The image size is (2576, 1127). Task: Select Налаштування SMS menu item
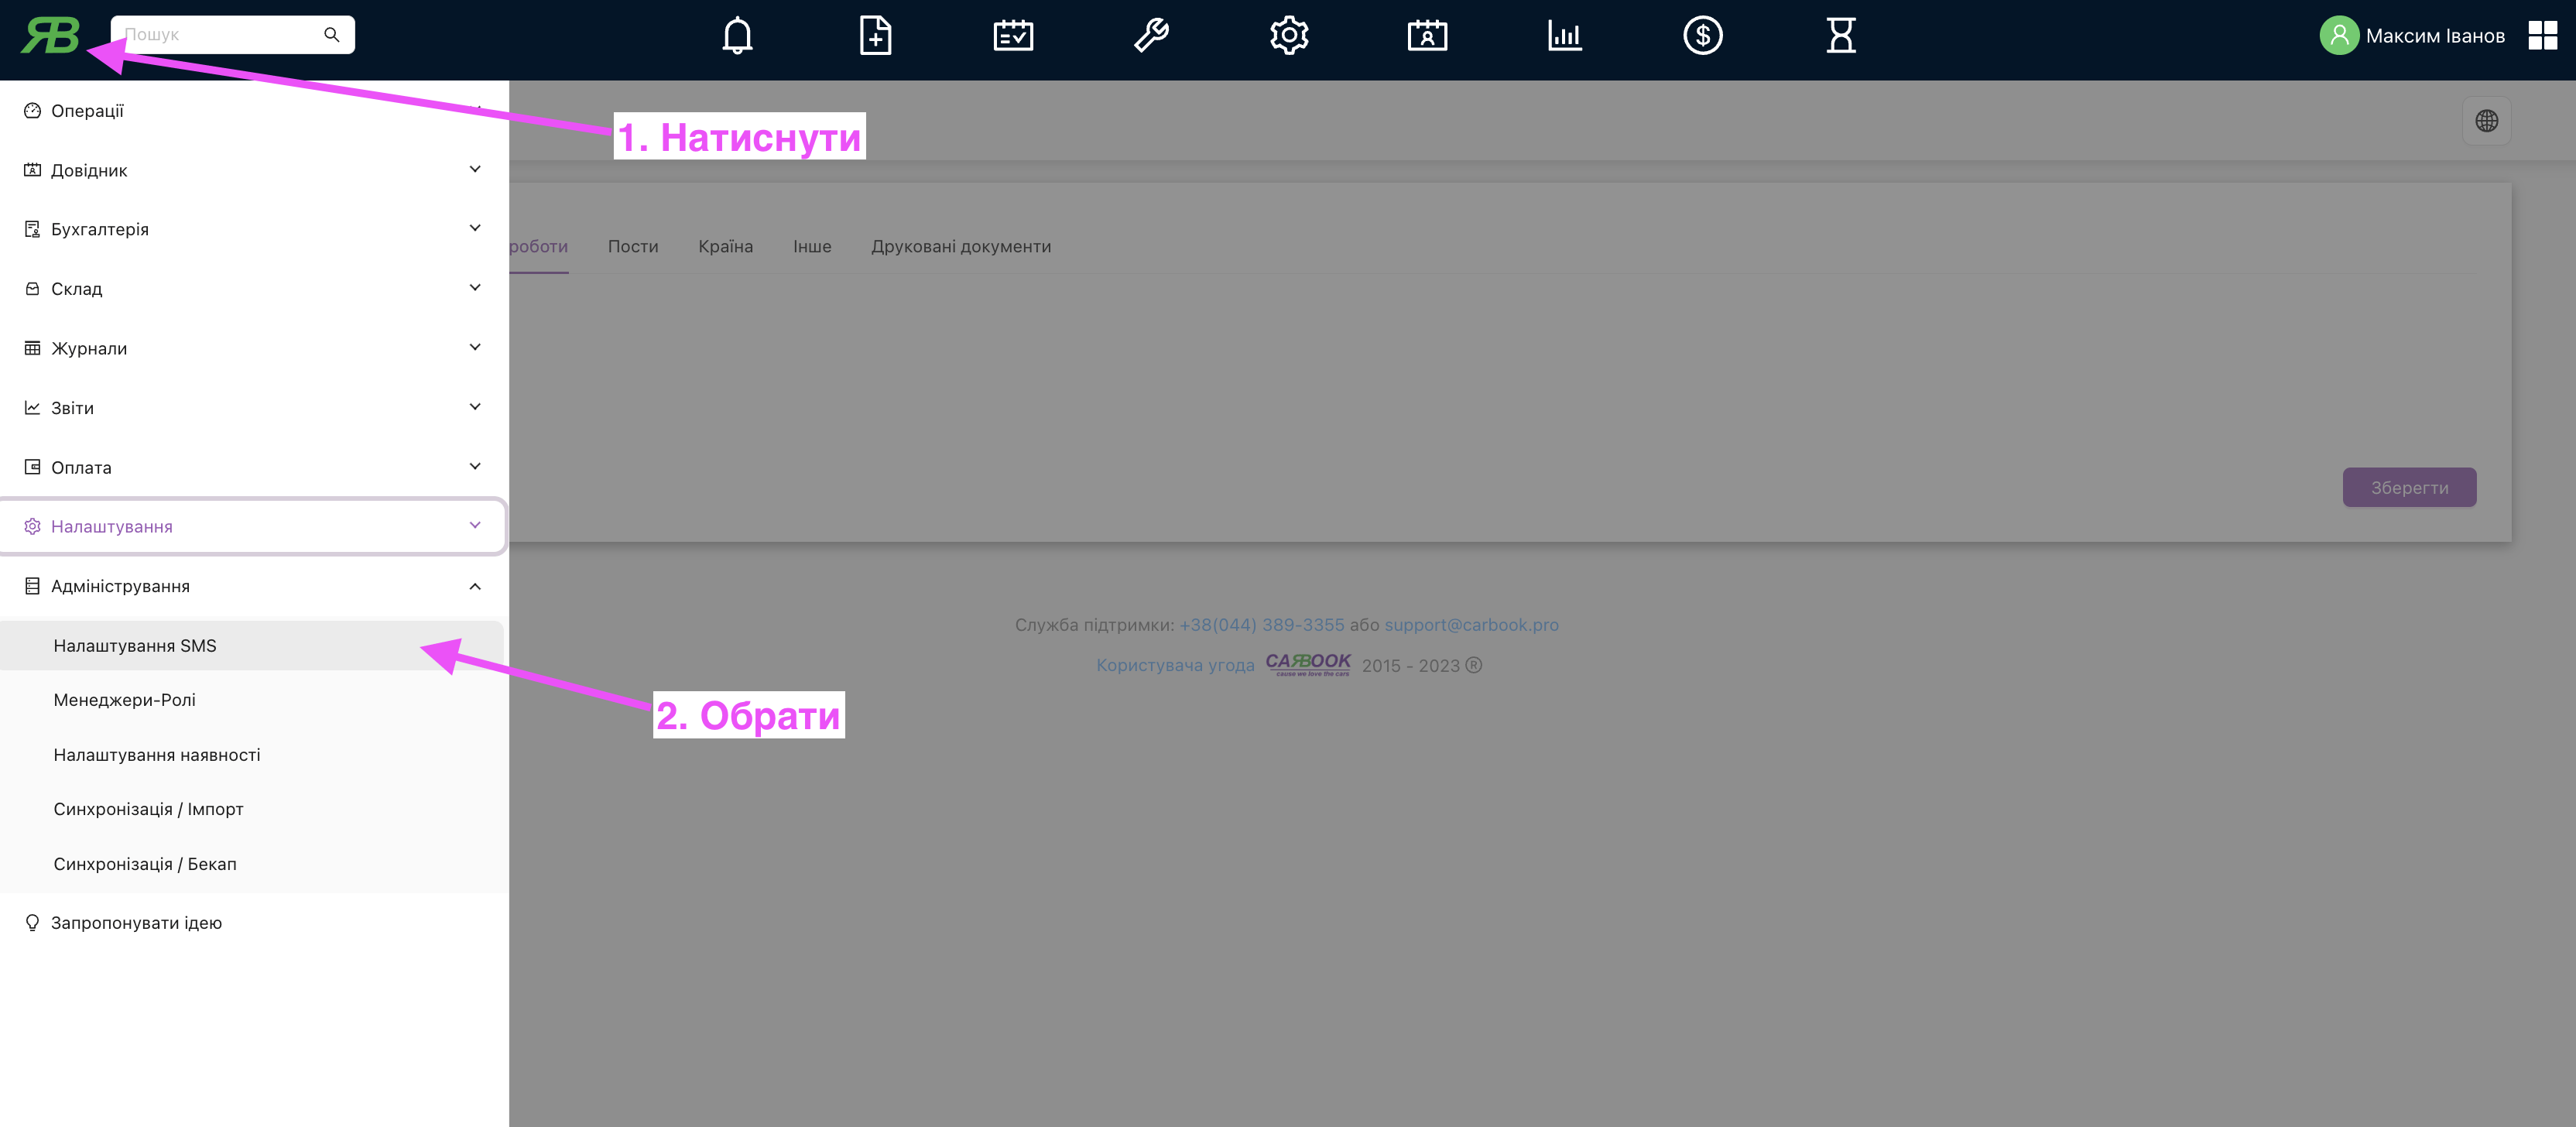(x=135, y=646)
